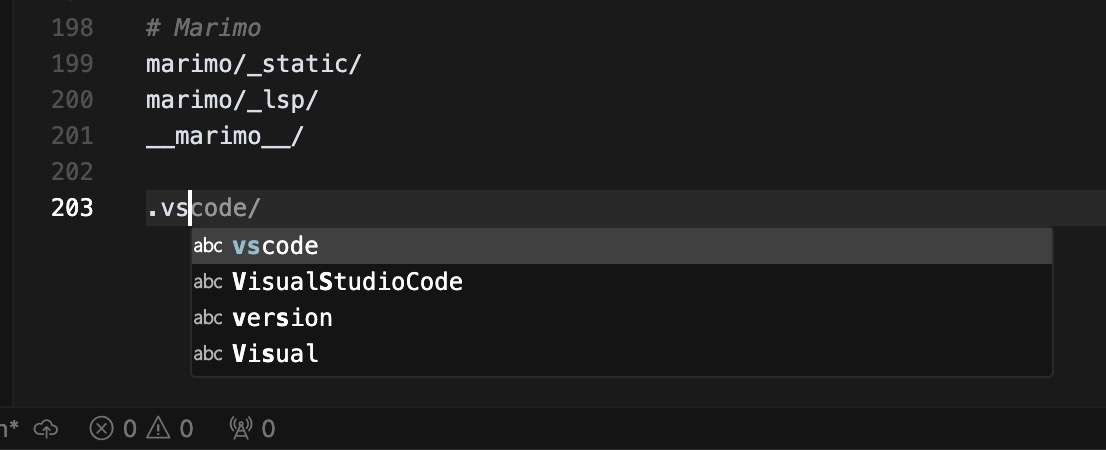This screenshot has height=450, width=1106.
Task: Click the abc icon beside vscode
Action: [208, 246]
